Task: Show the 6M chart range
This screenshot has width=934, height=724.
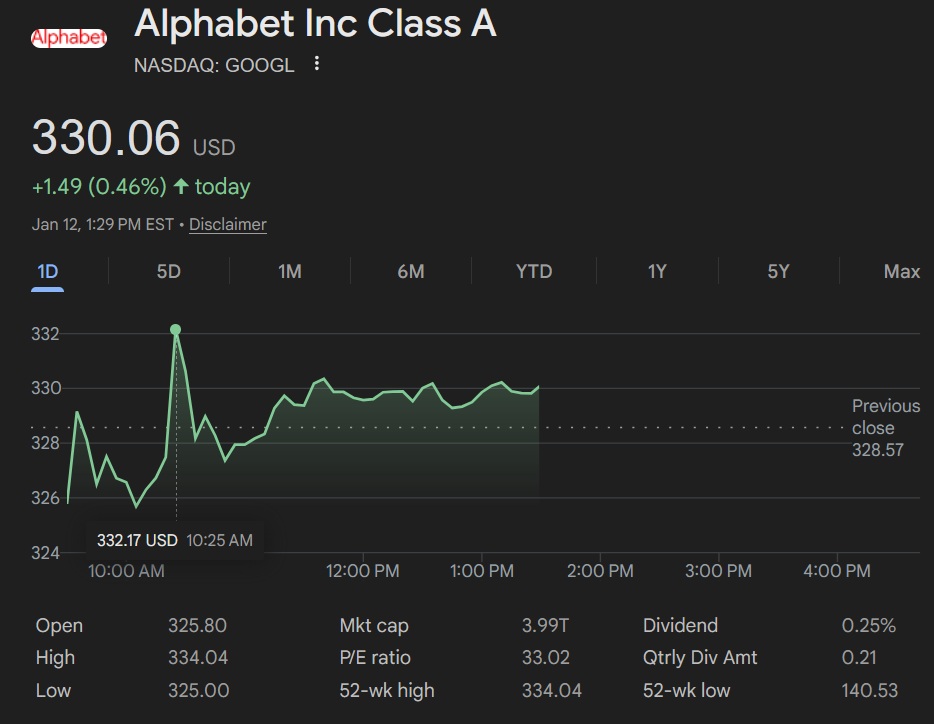Action: click(411, 271)
